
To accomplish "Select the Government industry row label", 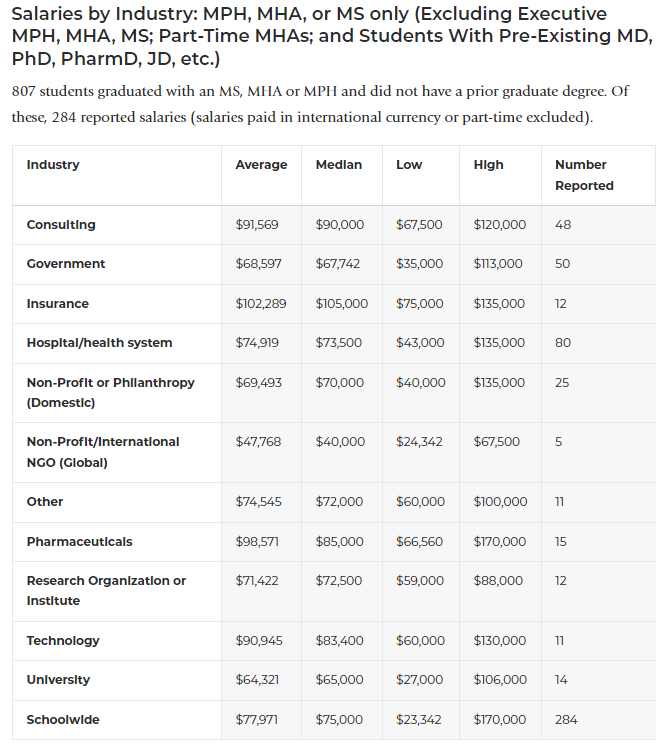I will tap(66, 264).
